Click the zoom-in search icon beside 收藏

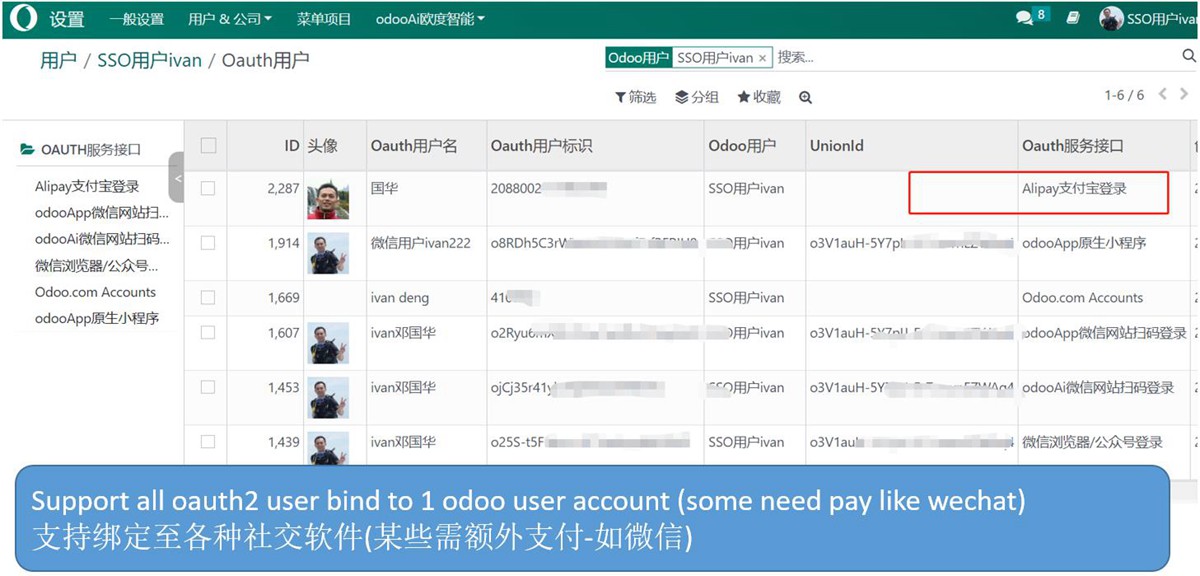click(x=805, y=97)
